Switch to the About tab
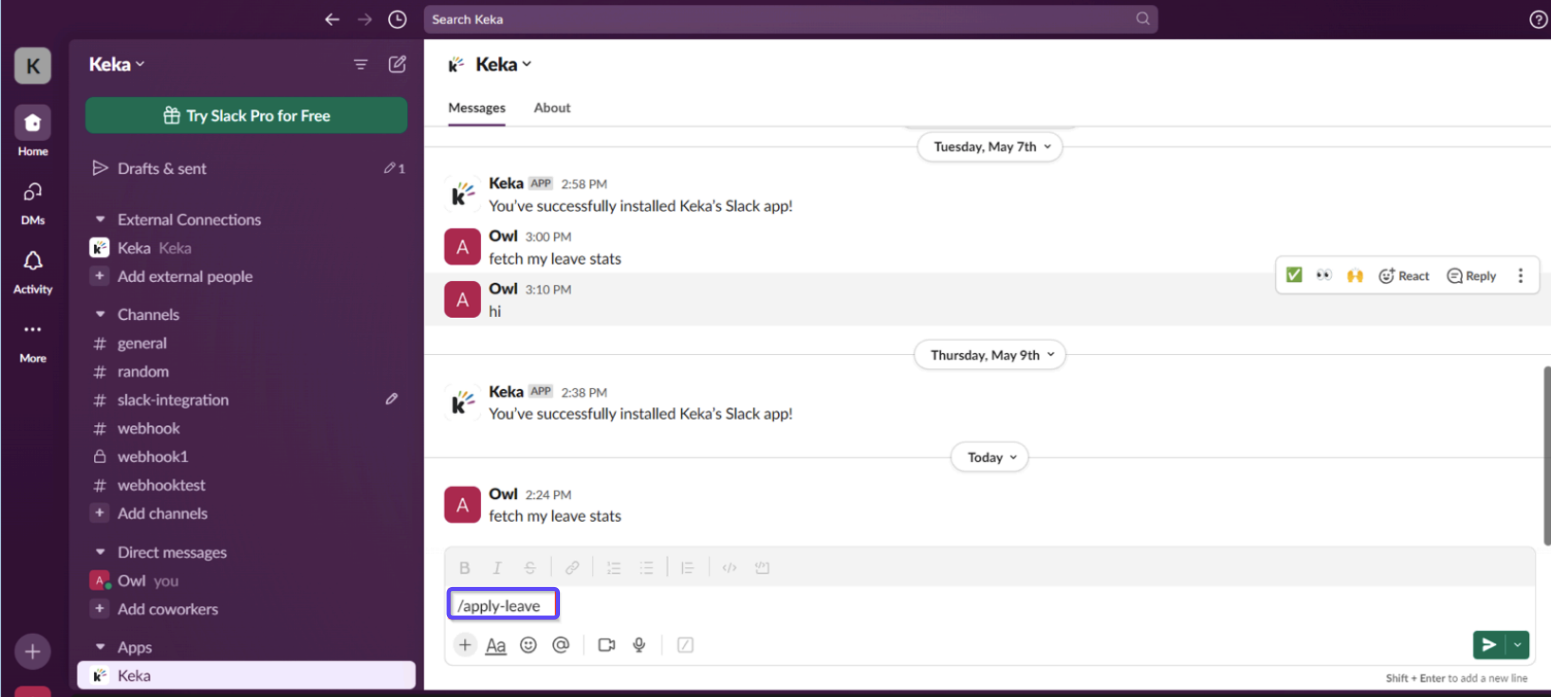The image size is (1551, 697). click(x=552, y=108)
